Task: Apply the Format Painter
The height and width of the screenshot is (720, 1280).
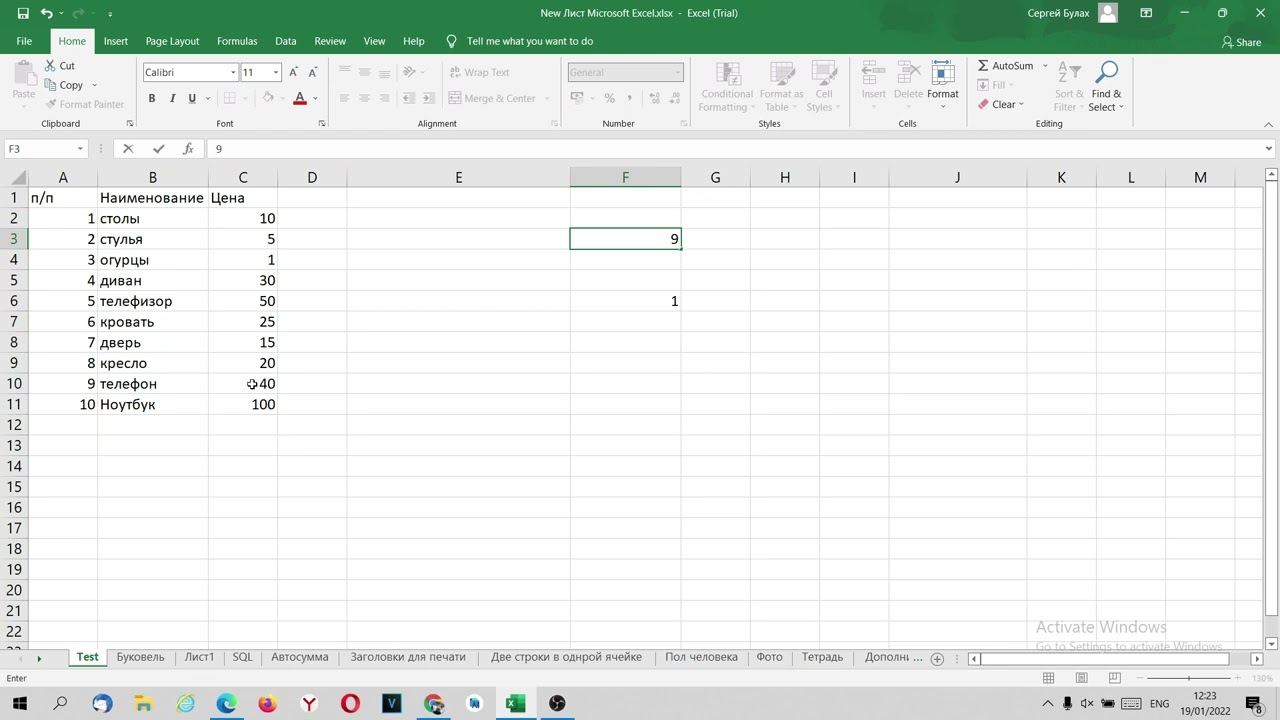Action: pos(84,104)
